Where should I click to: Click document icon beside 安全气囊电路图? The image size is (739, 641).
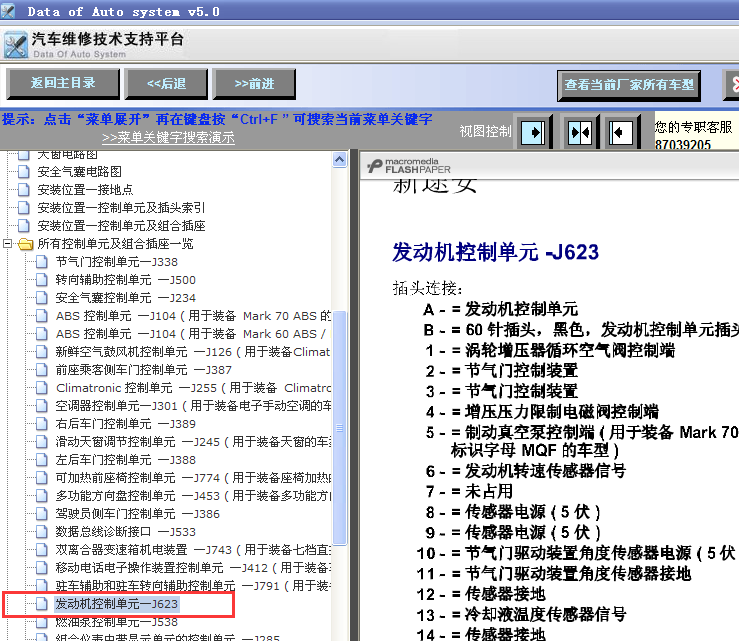pyautogui.click(x=24, y=172)
